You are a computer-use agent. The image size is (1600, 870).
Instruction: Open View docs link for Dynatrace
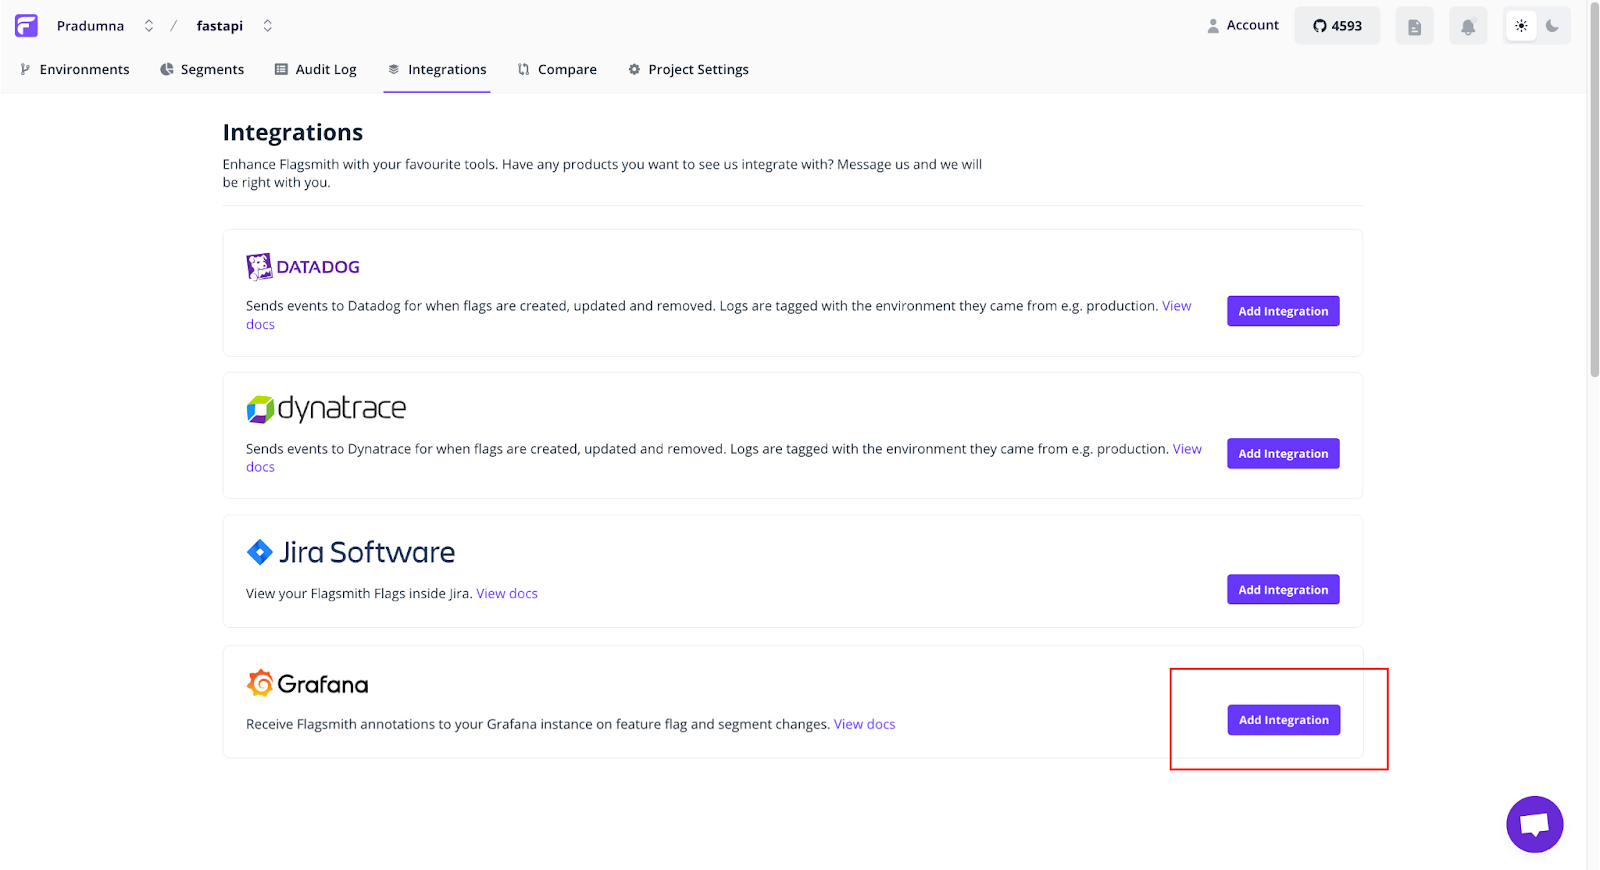click(x=1187, y=449)
